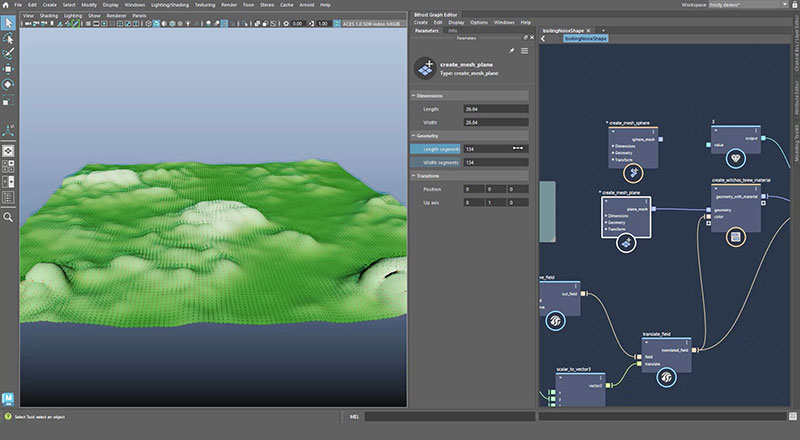The width and height of the screenshot is (800, 440).
Task: Click the boilingNoiseShape breadcrumb button
Action: point(586,39)
